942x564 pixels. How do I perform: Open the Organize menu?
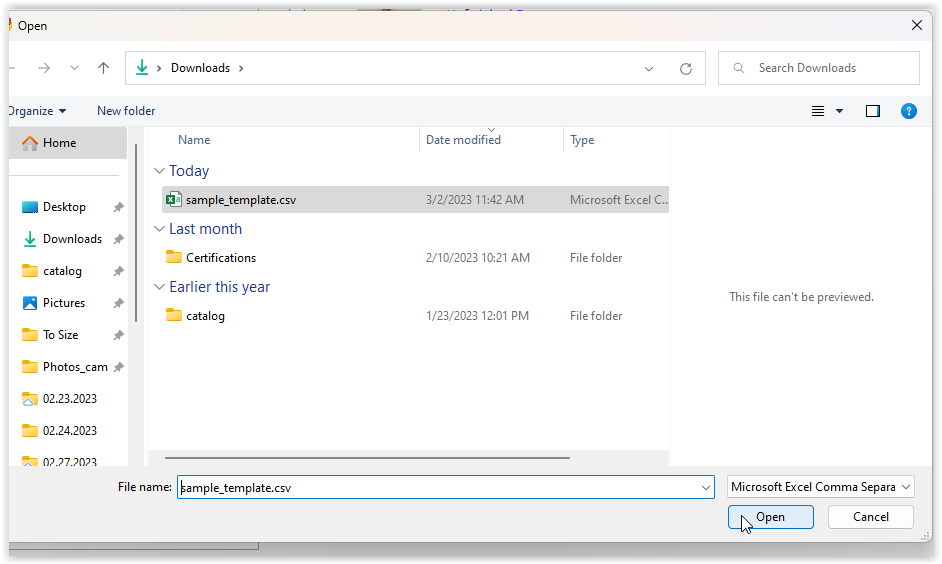(37, 111)
